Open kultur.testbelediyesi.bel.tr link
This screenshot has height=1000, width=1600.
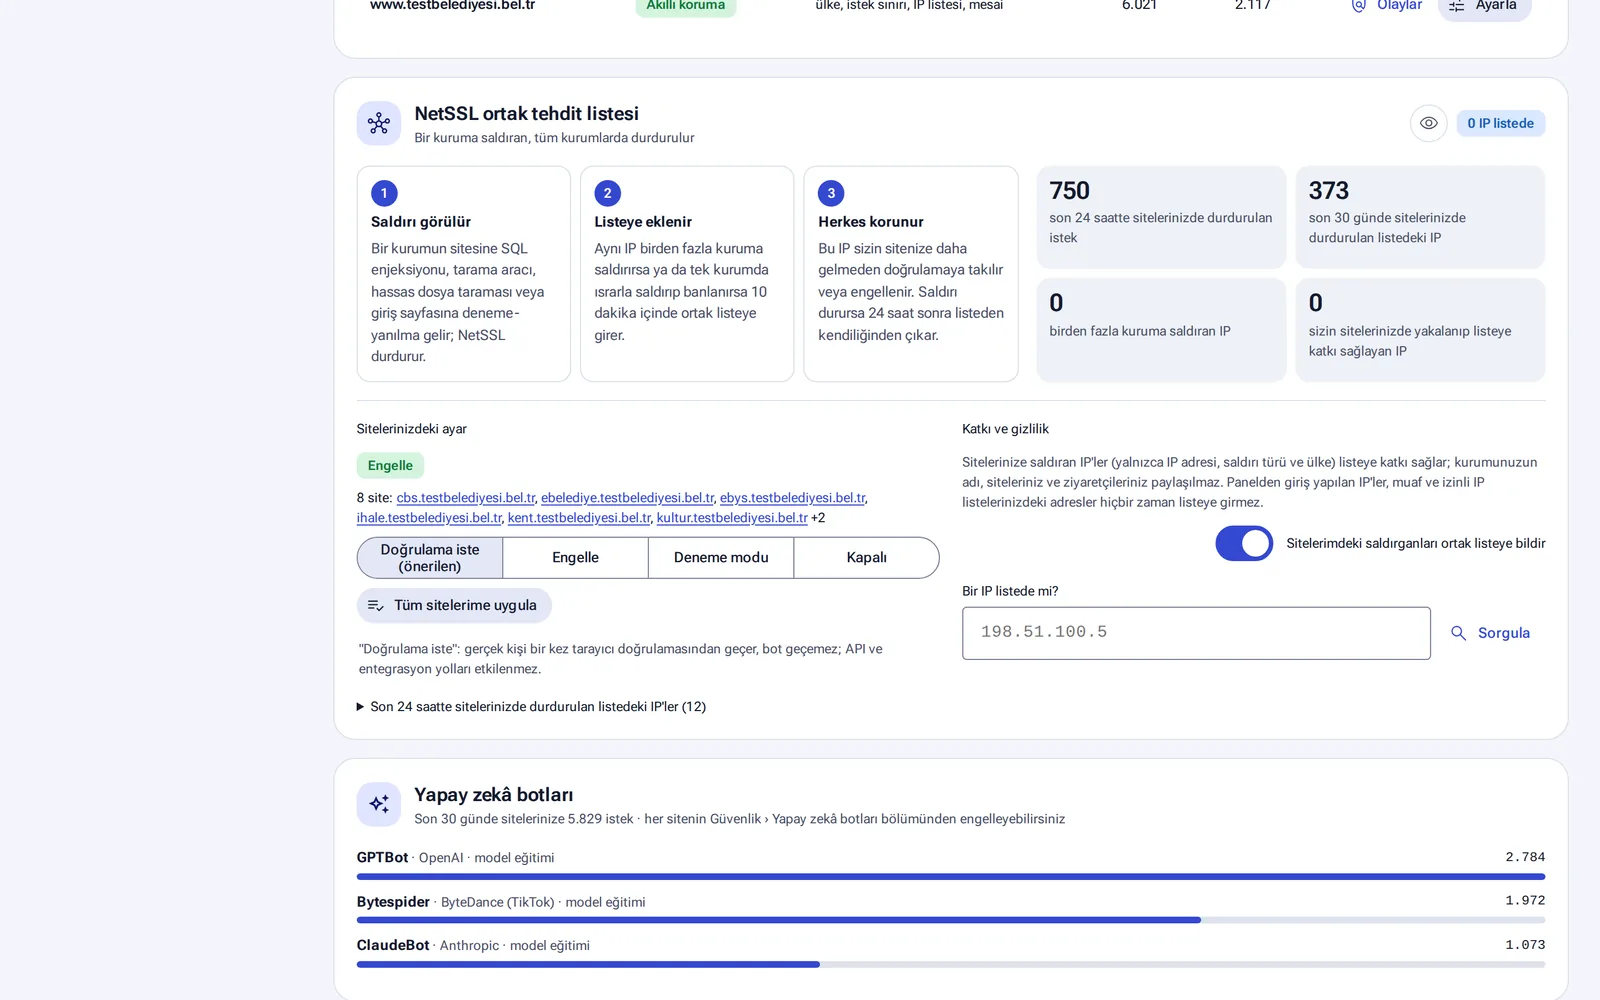point(732,518)
